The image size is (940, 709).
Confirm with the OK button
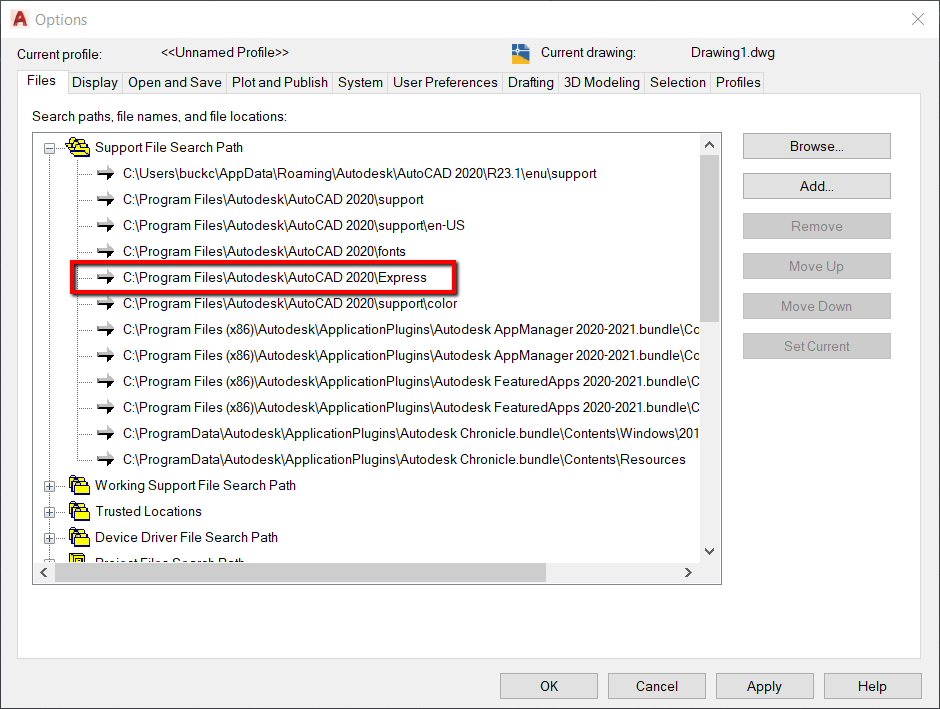[549, 686]
